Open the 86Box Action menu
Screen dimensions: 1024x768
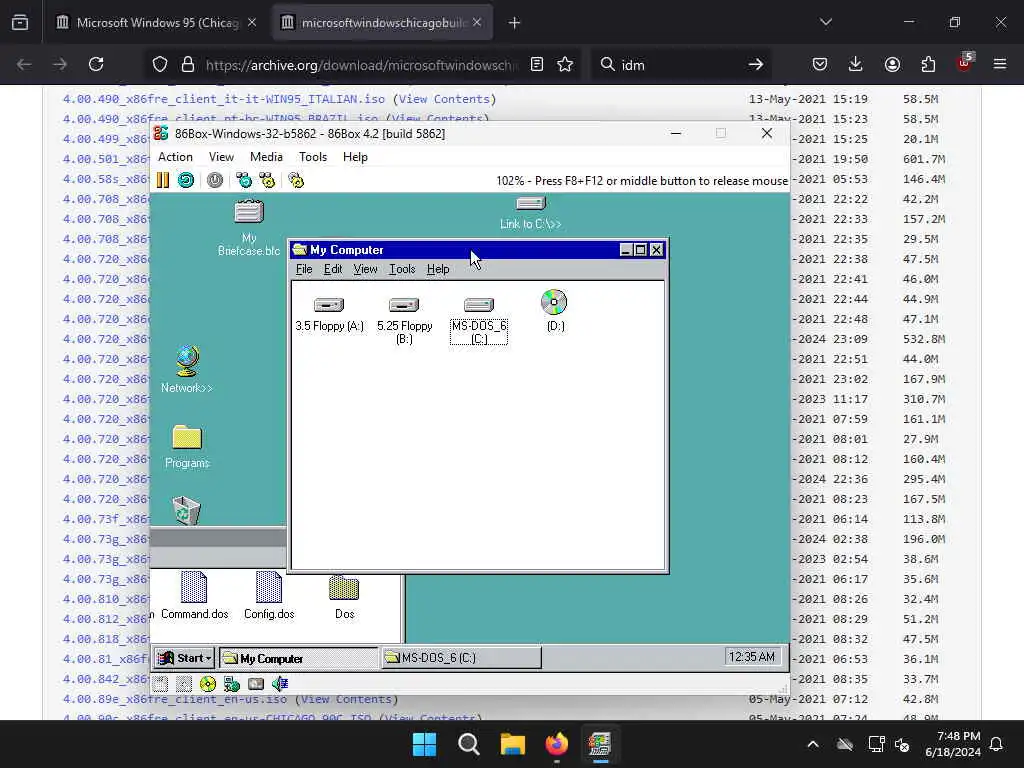[175, 157]
